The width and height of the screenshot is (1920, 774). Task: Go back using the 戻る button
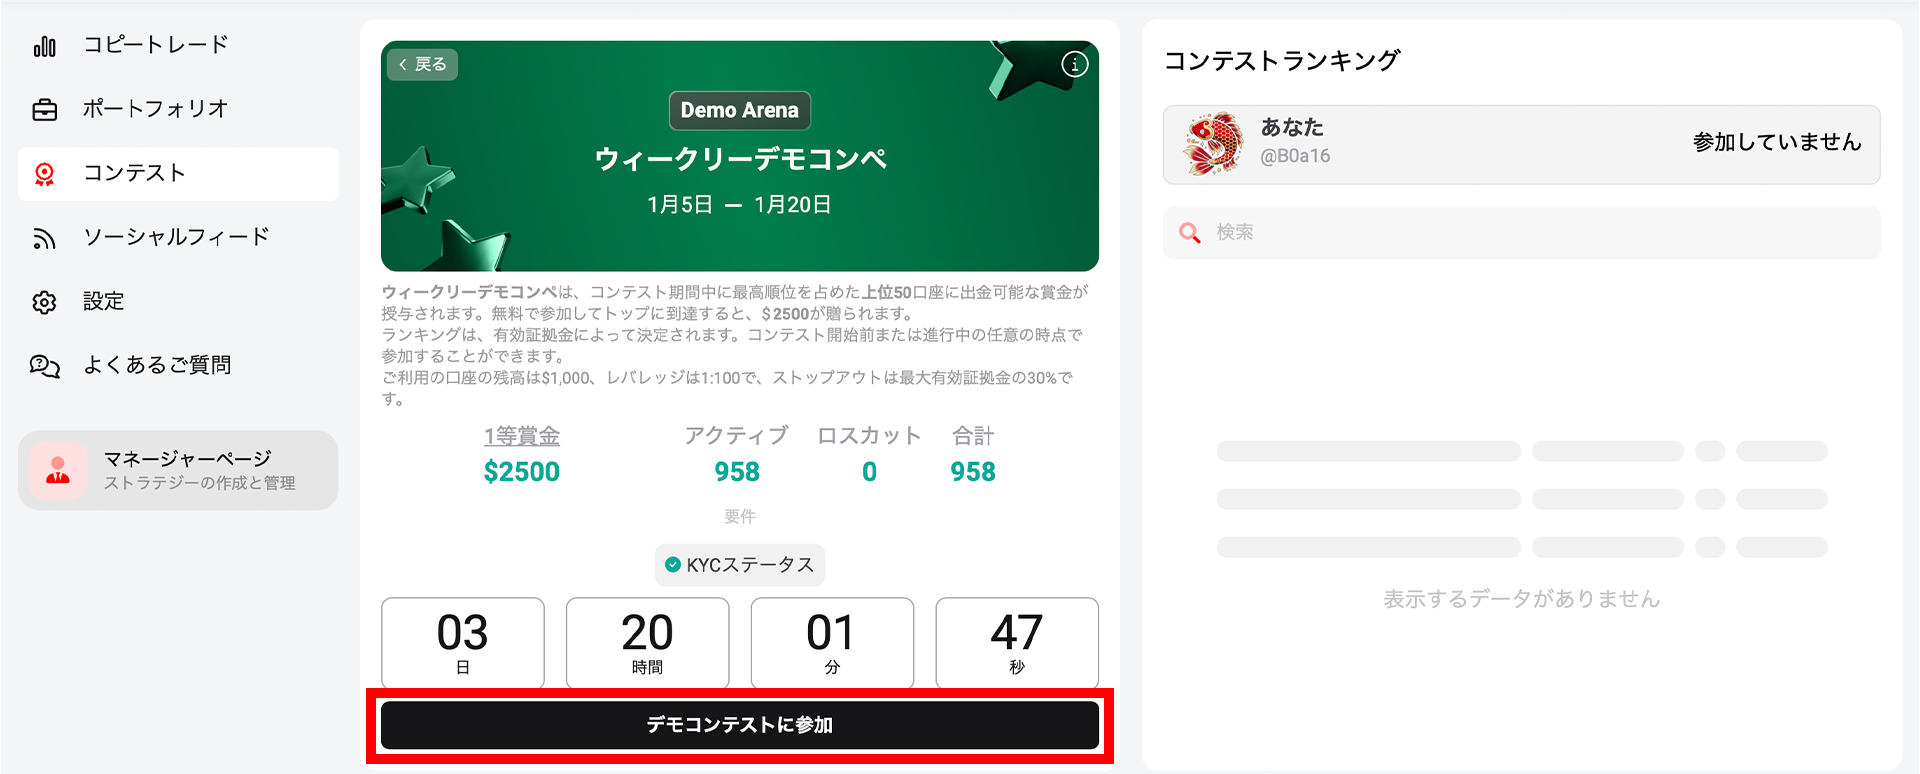(x=422, y=65)
